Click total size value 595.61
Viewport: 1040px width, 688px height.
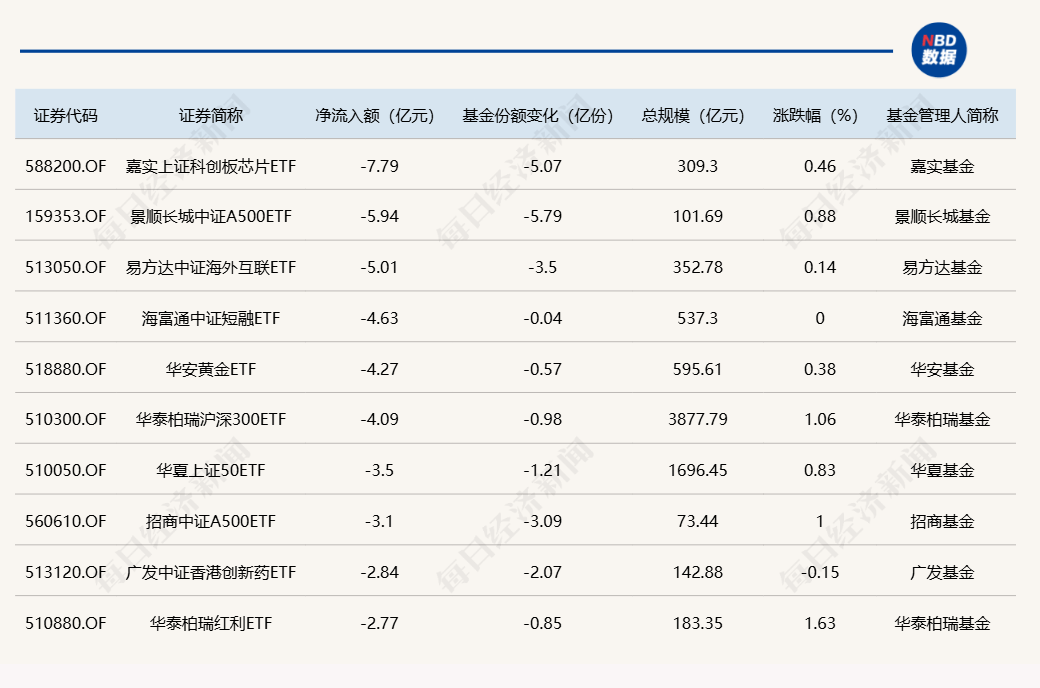pyautogui.click(x=698, y=369)
